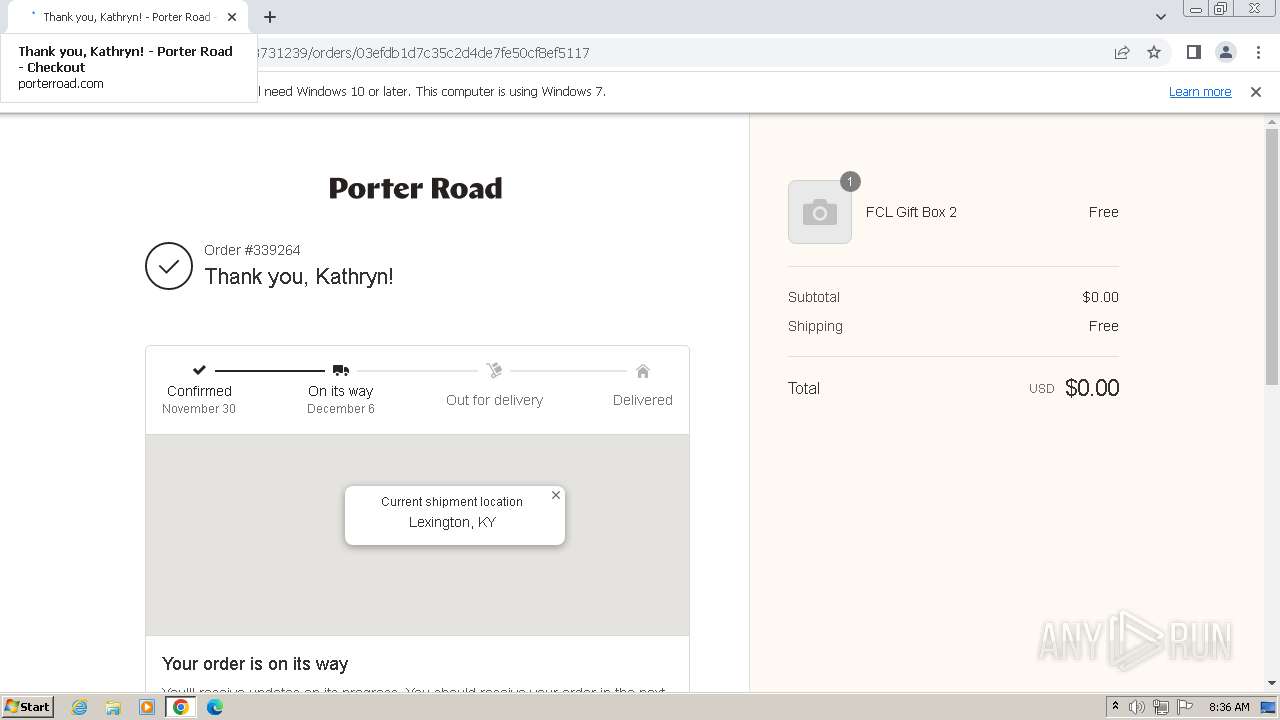This screenshot has height=720, width=1280.
Task: Open the Windows Start menu
Action: click(27, 706)
